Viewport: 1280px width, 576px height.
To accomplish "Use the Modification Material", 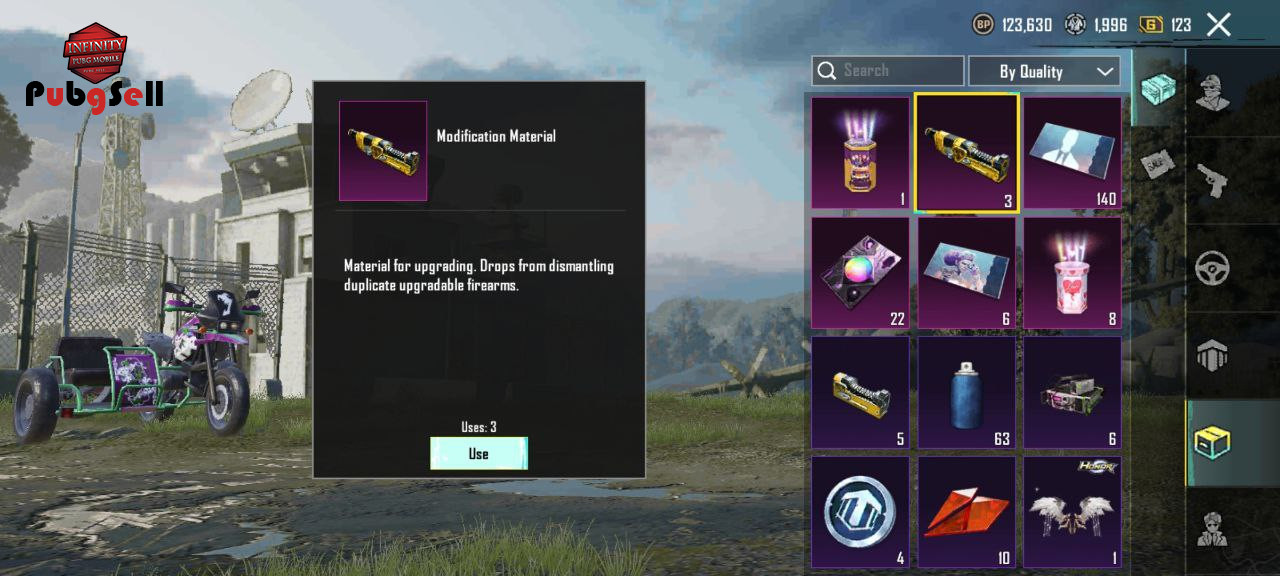I will [479, 453].
